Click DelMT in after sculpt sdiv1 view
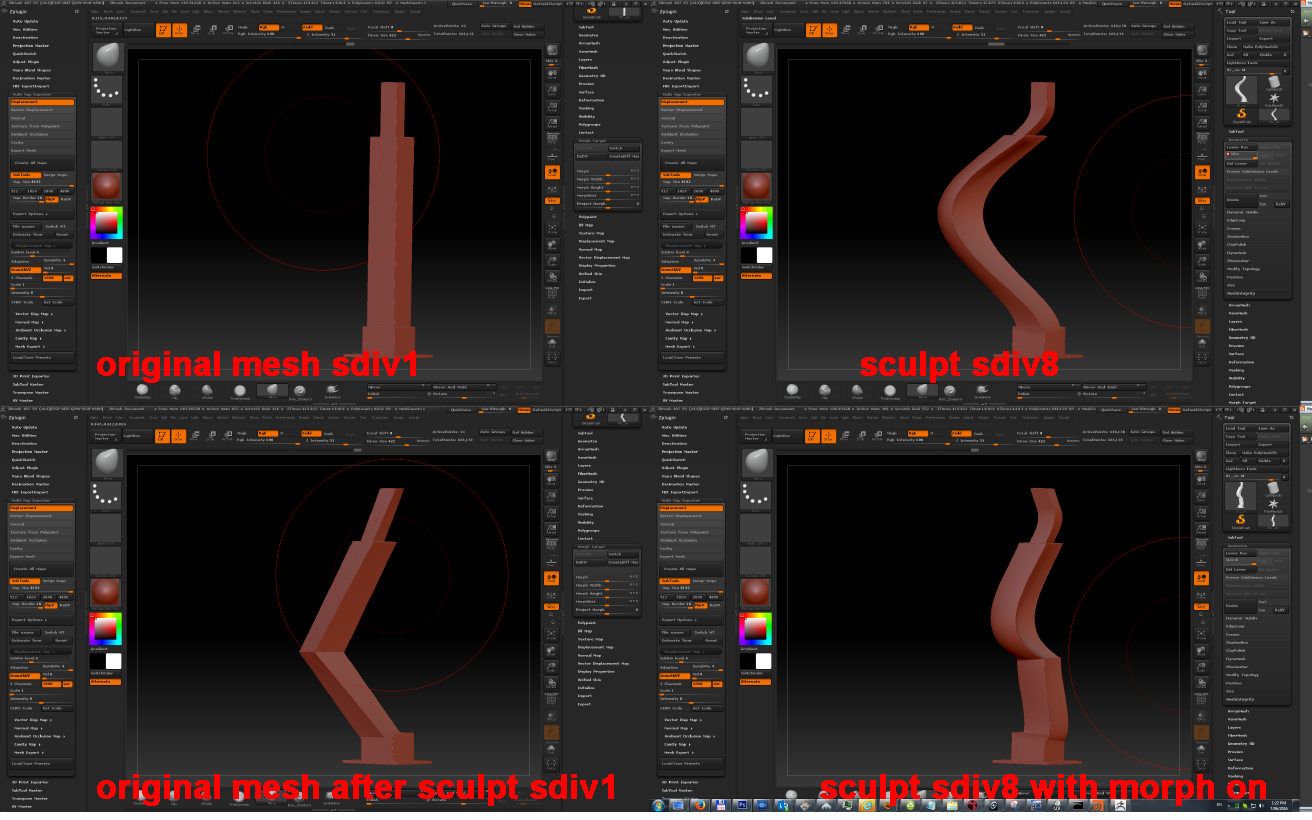This screenshot has height=820, width=1312. pyautogui.click(x=590, y=562)
